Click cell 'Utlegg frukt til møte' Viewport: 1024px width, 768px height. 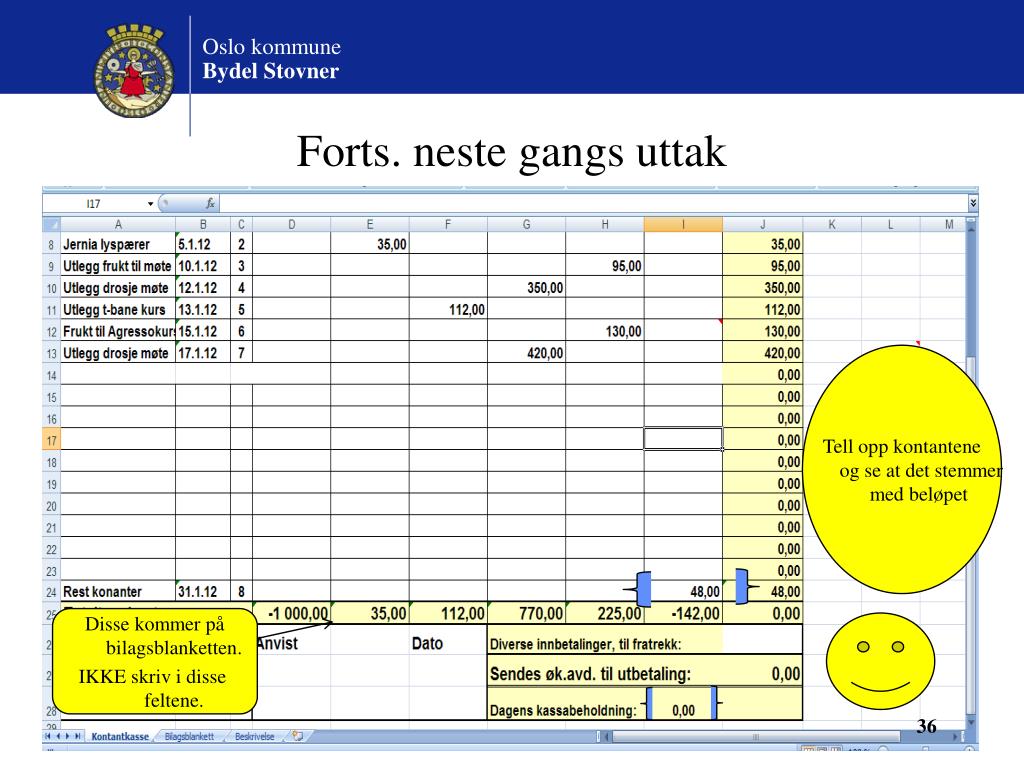pyautogui.click(x=118, y=266)
